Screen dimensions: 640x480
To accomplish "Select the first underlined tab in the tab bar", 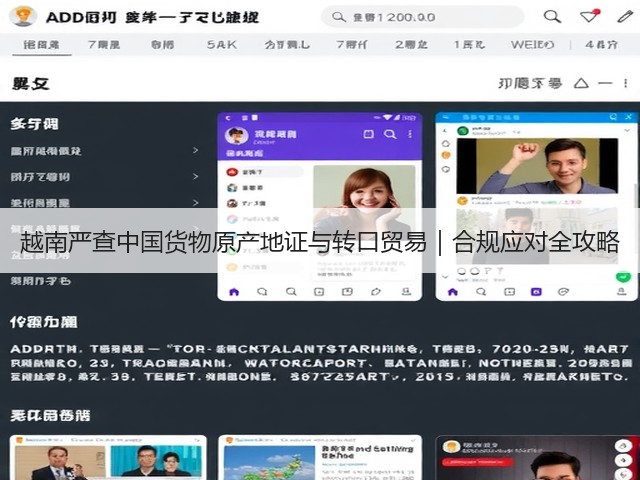I will 41,44.
